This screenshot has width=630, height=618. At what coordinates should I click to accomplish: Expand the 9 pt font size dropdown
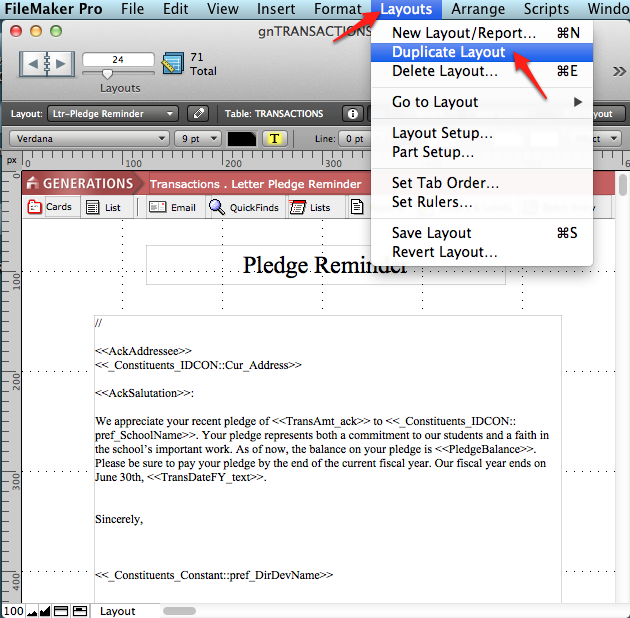[197, 139]
